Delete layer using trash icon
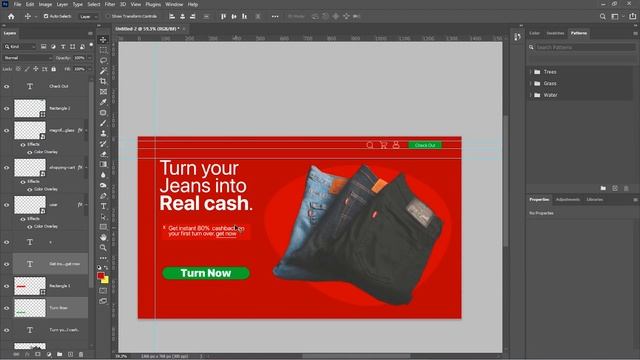This screenshot has height=360, width=640. (81, 354)
